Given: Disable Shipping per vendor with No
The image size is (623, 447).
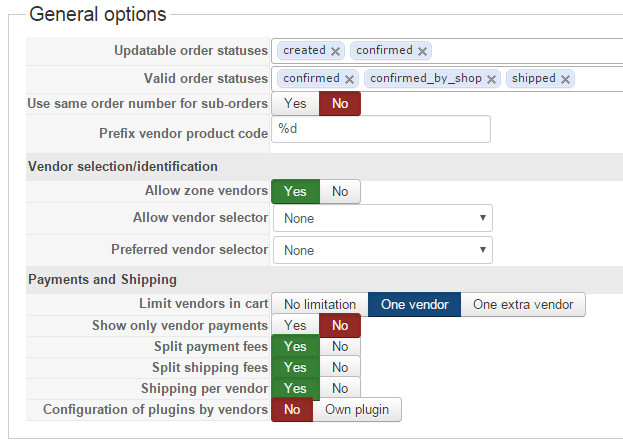Looking at the screenshot, I should tap(340, 388).
